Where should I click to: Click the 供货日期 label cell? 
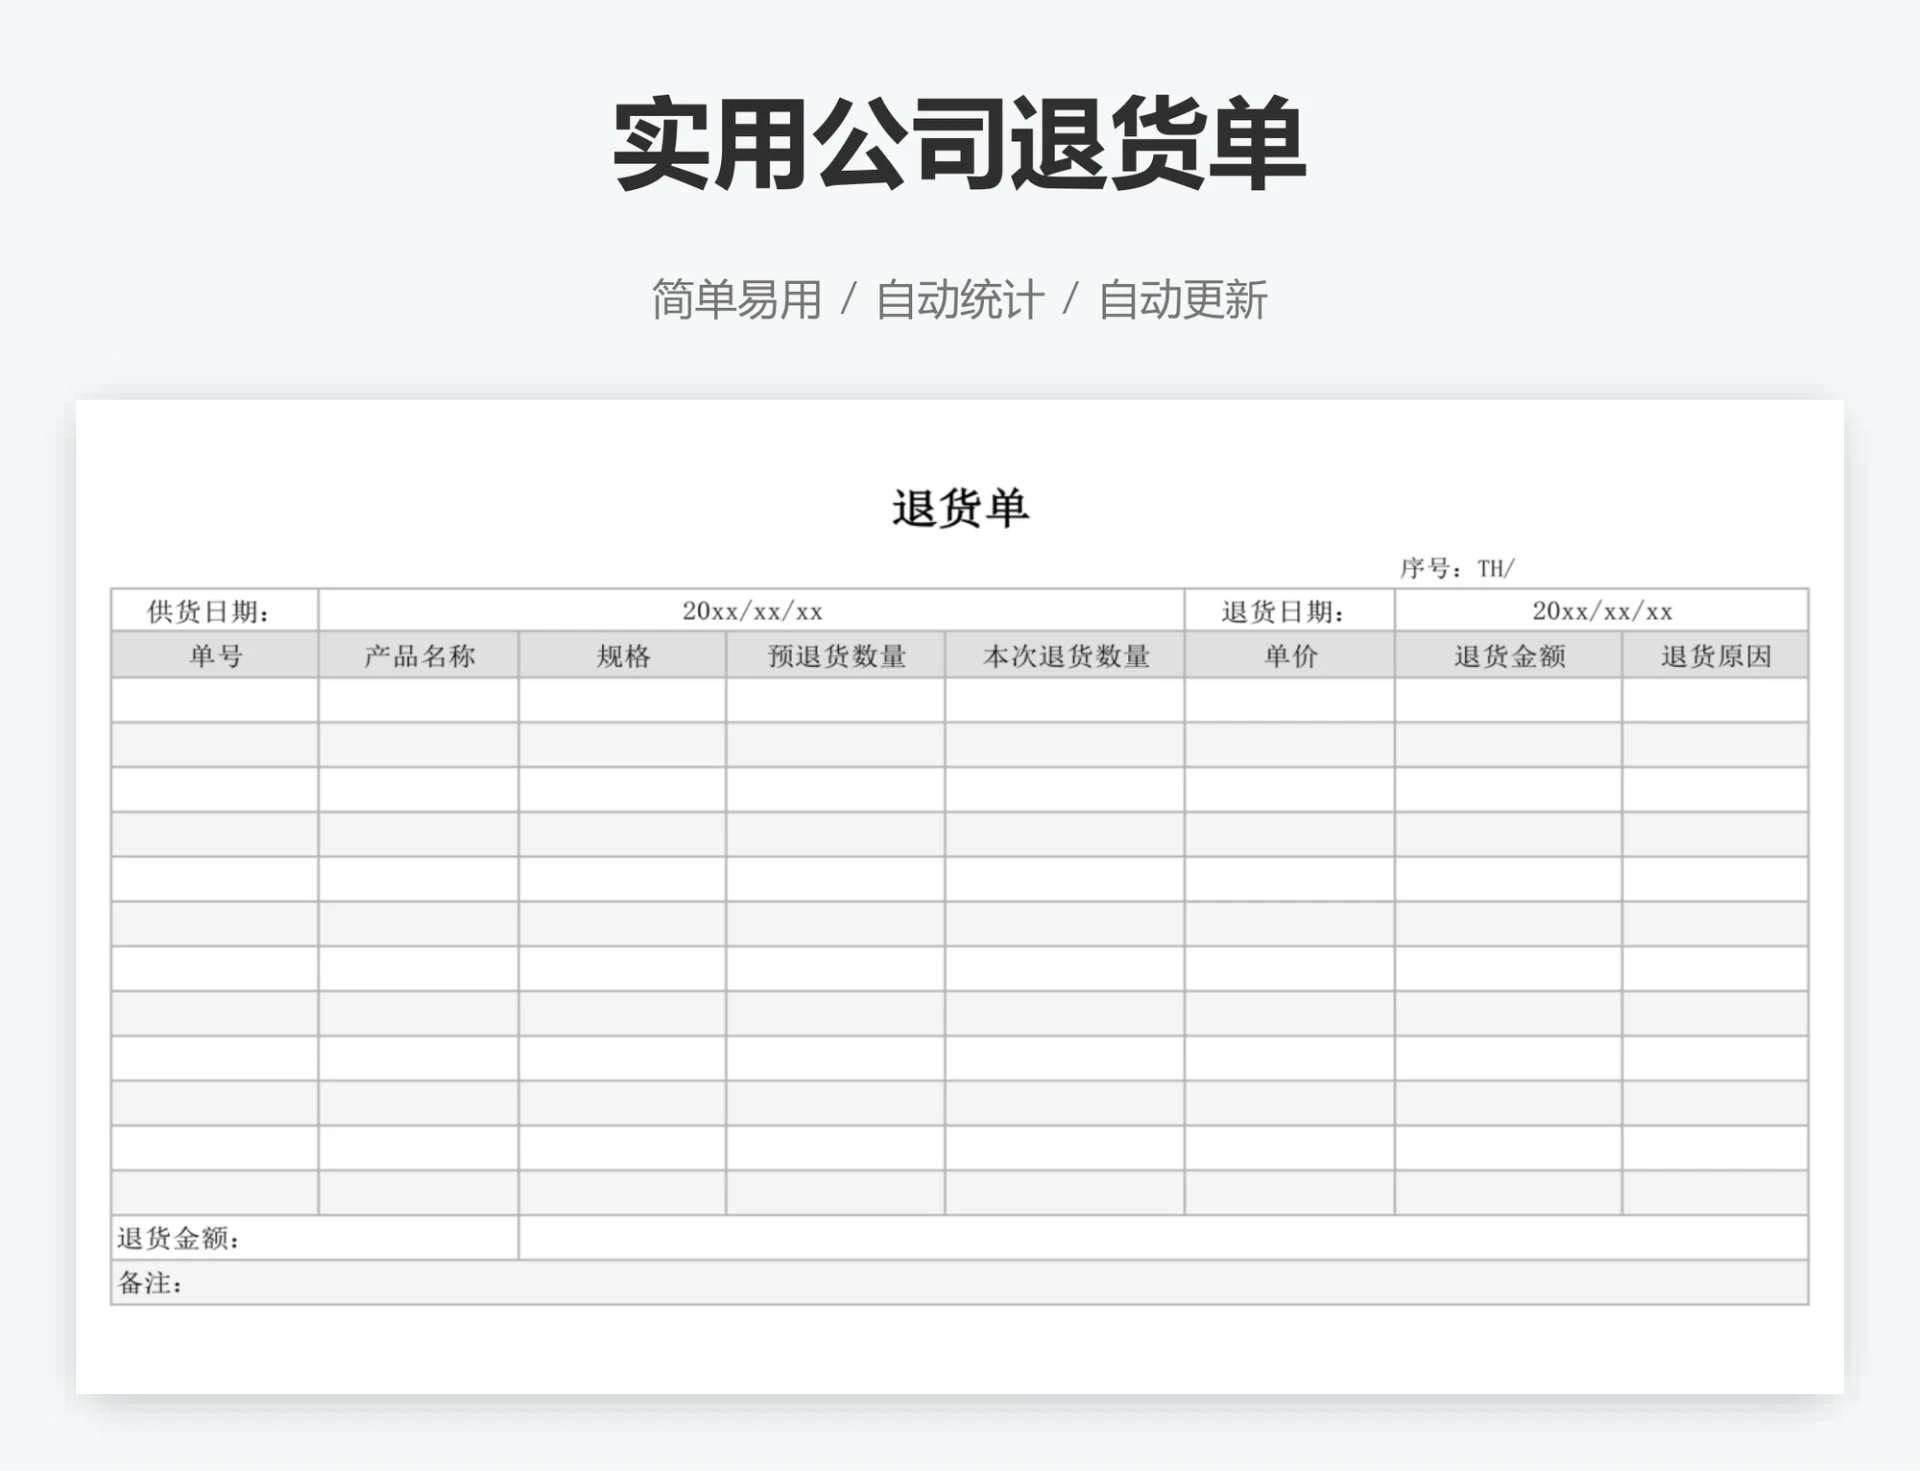tap(215, 611)
